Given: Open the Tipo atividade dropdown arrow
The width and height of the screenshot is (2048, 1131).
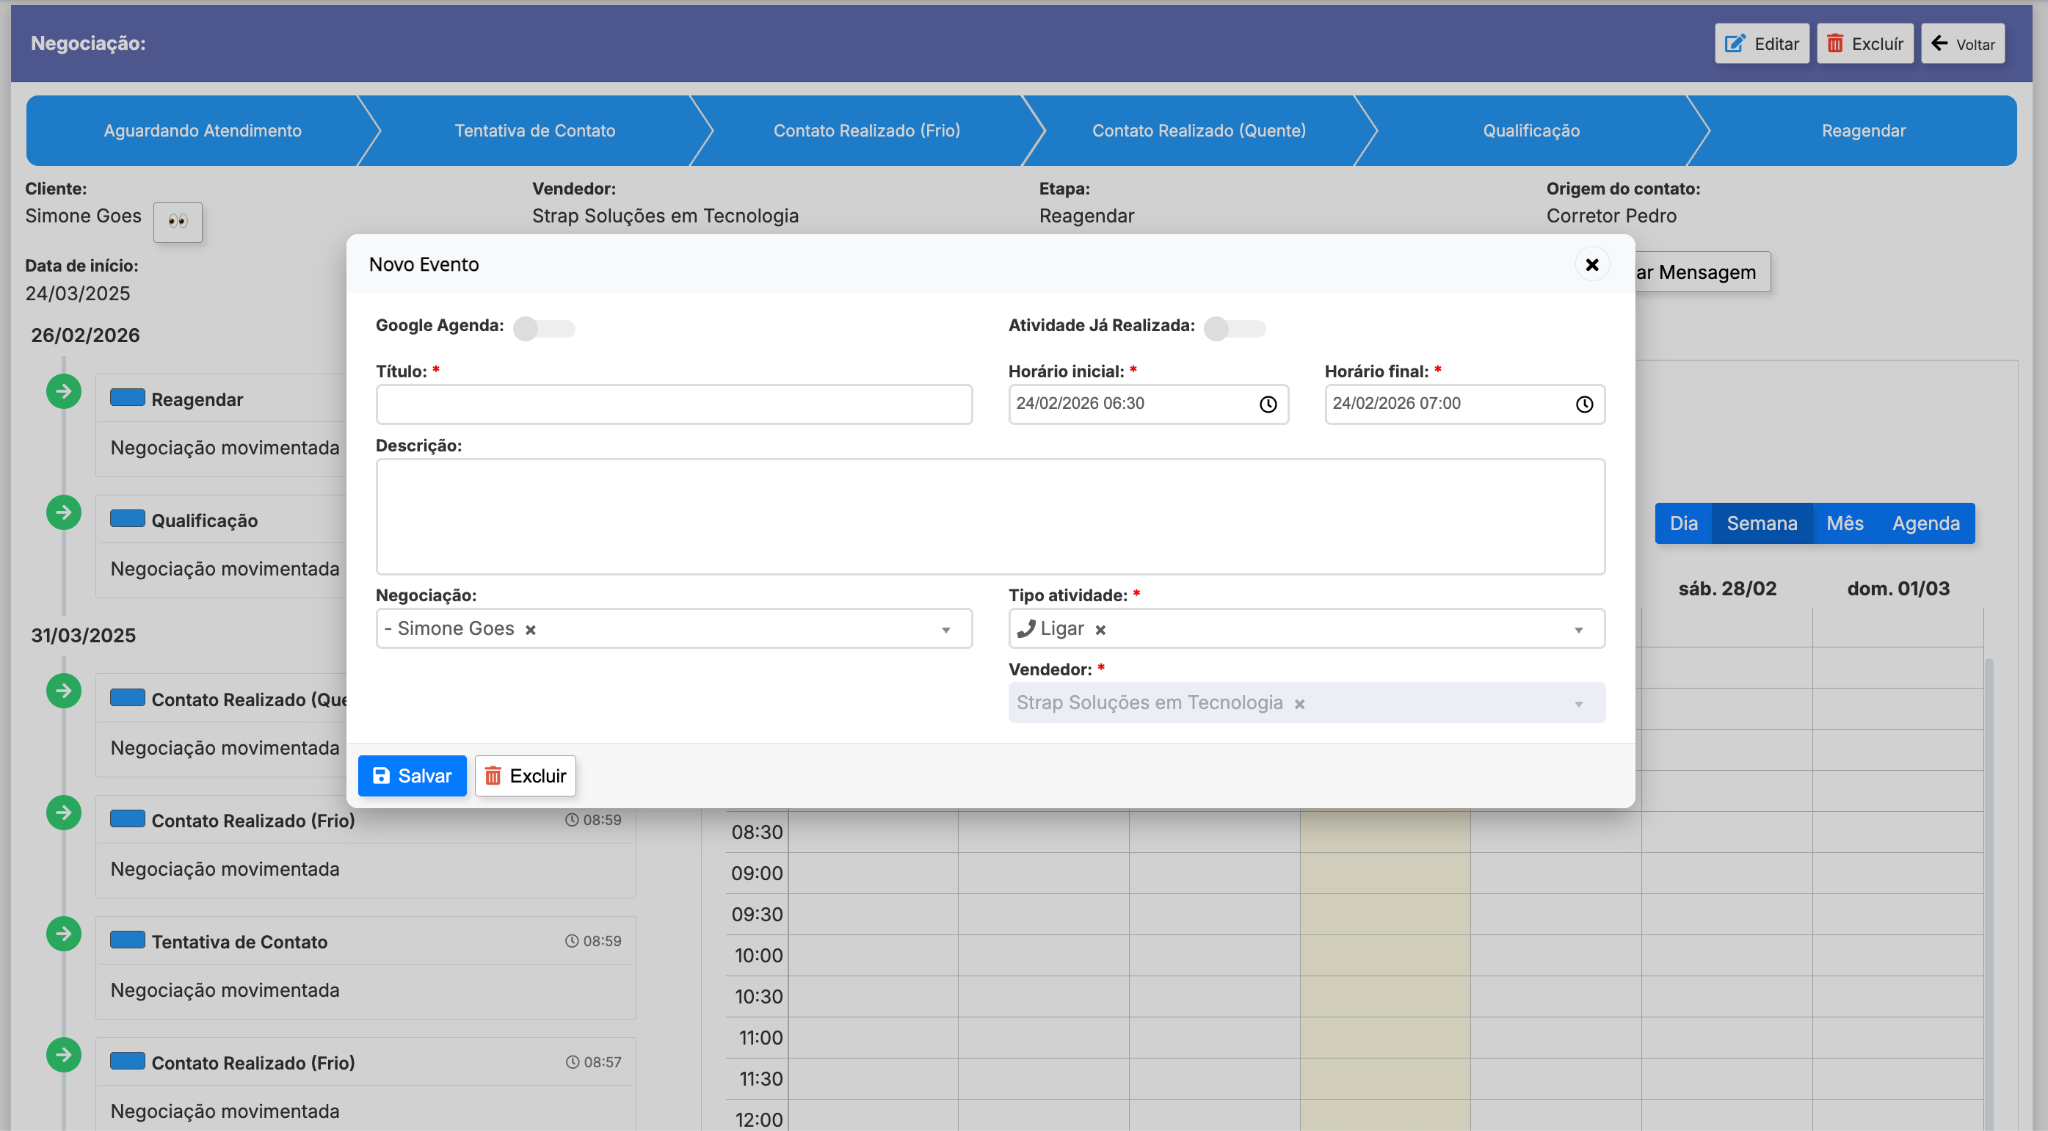Looking at the screenshot, I should point(1578,630).
